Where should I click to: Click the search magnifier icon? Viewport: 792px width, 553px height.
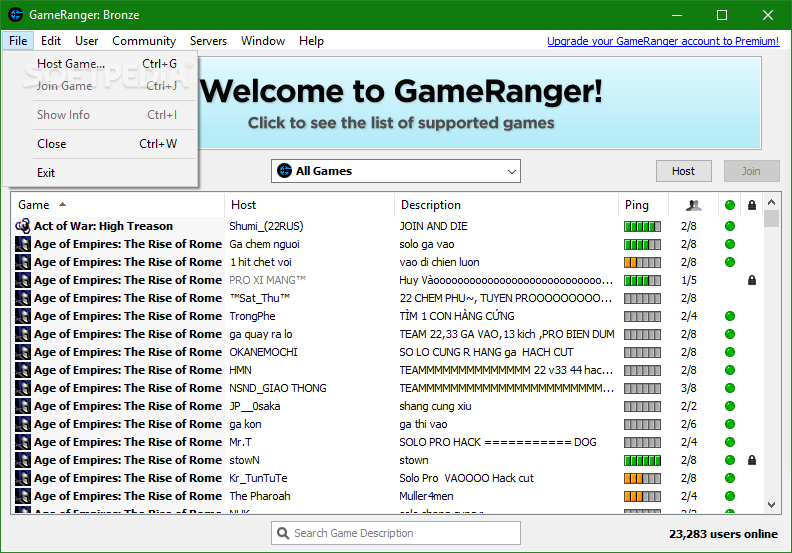click(x=283, y=533)
